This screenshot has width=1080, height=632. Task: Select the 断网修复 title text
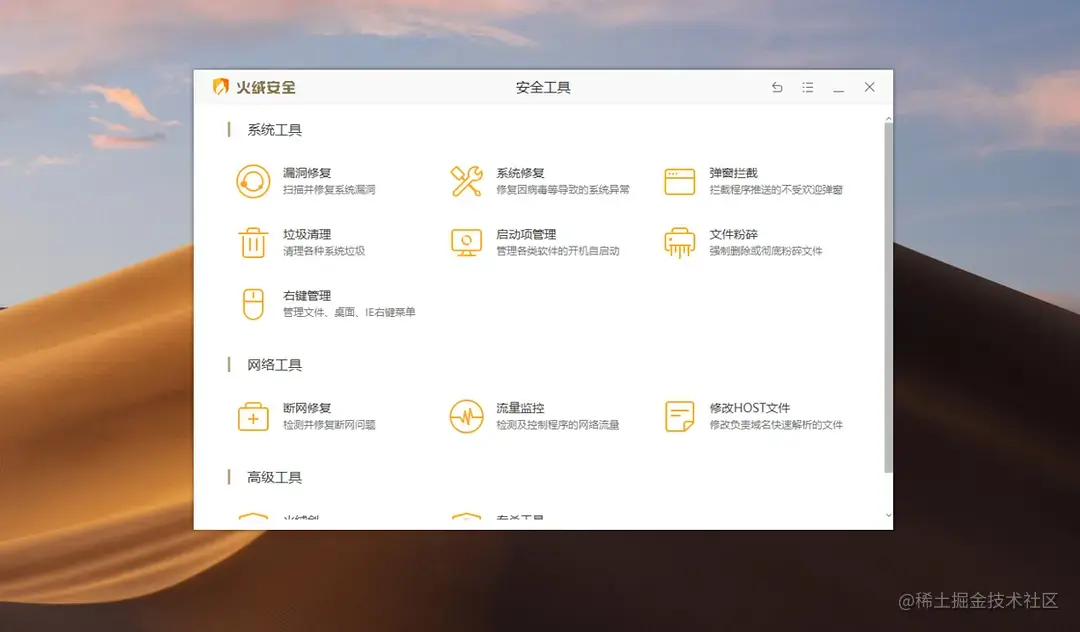pyautogui.click(x=307, y=408)
